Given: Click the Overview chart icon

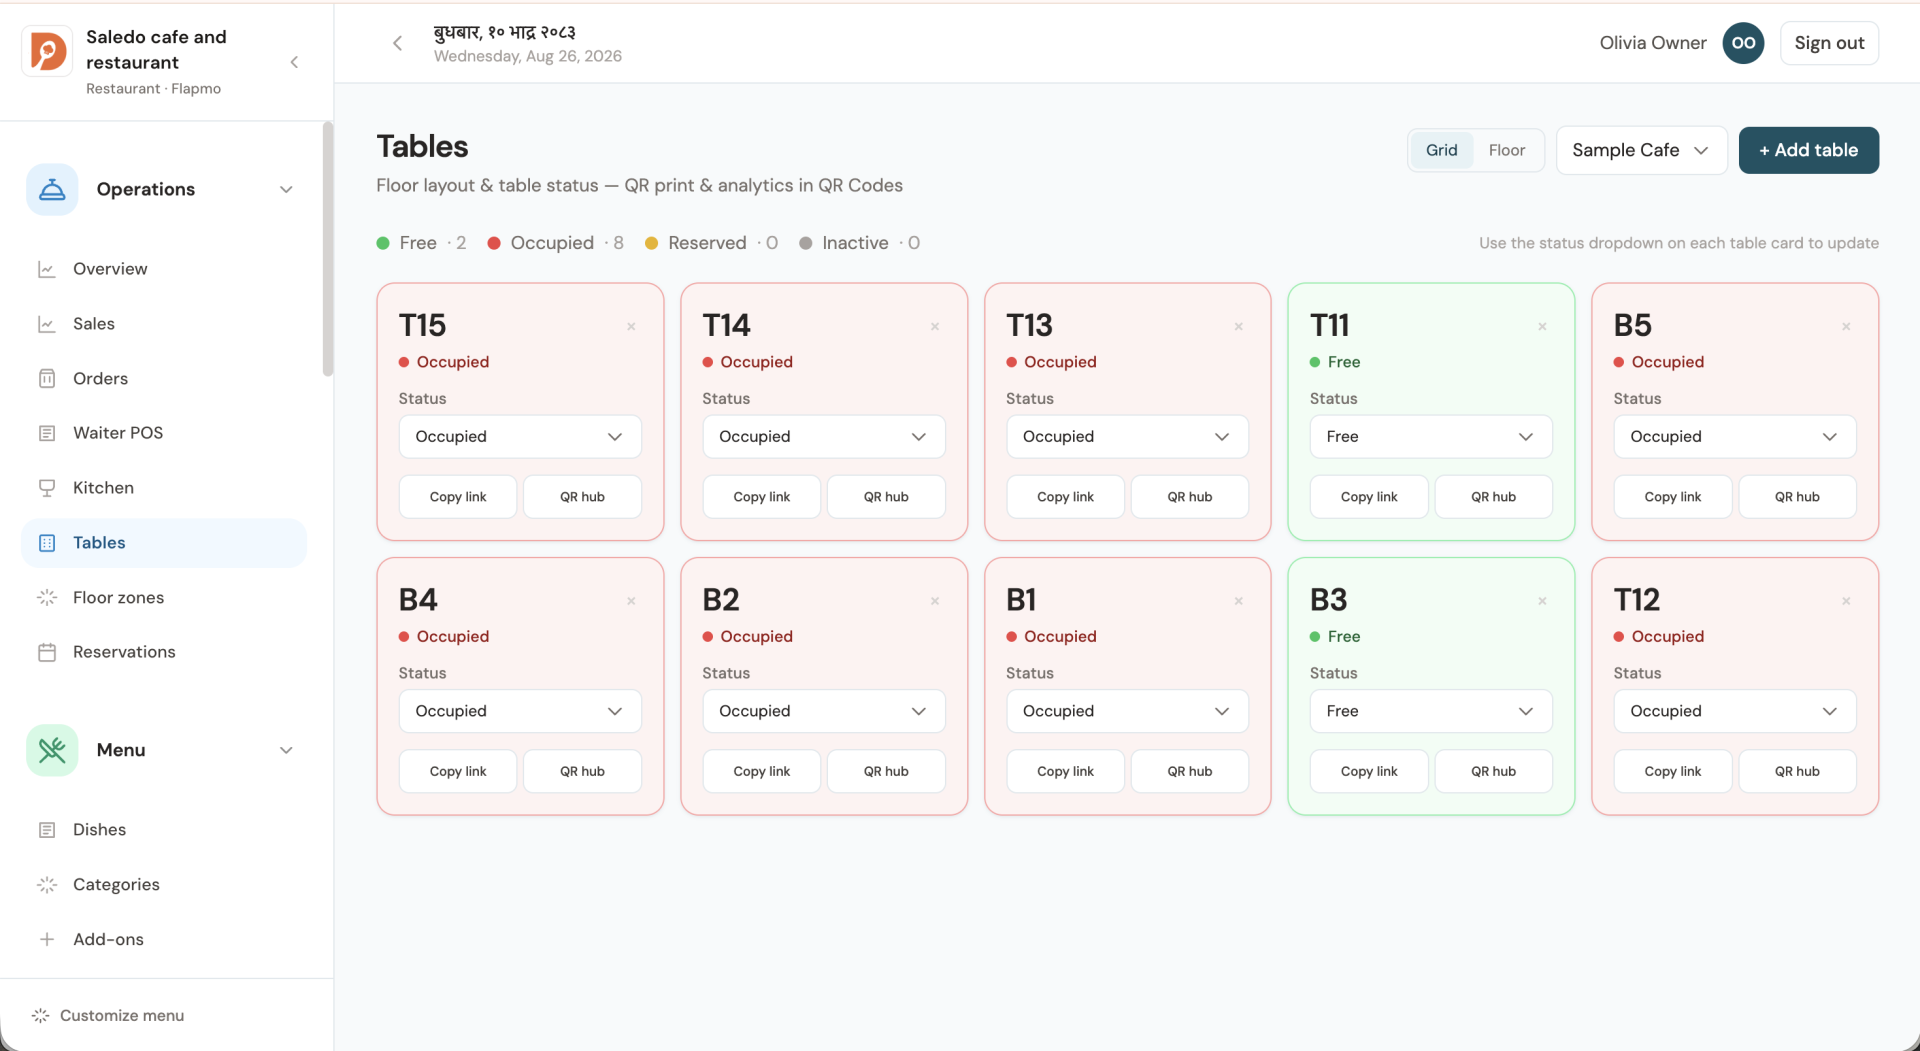Looking at the screenshot, I should click(x=47, y=269).
